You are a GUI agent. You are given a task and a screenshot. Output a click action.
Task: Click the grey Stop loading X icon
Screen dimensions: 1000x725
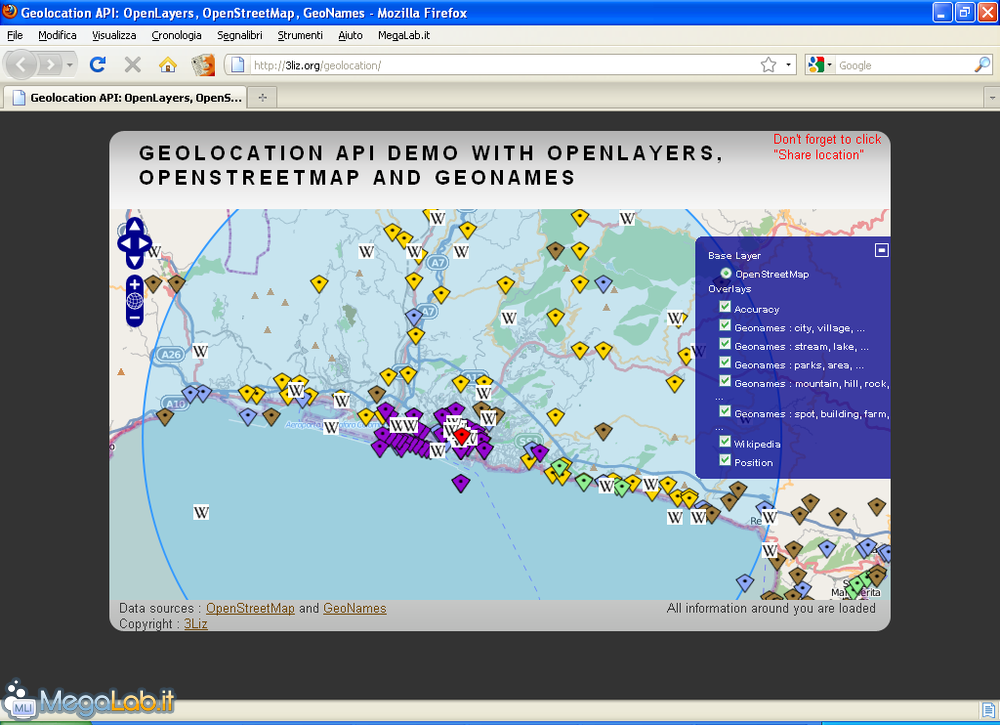[133, 64]
